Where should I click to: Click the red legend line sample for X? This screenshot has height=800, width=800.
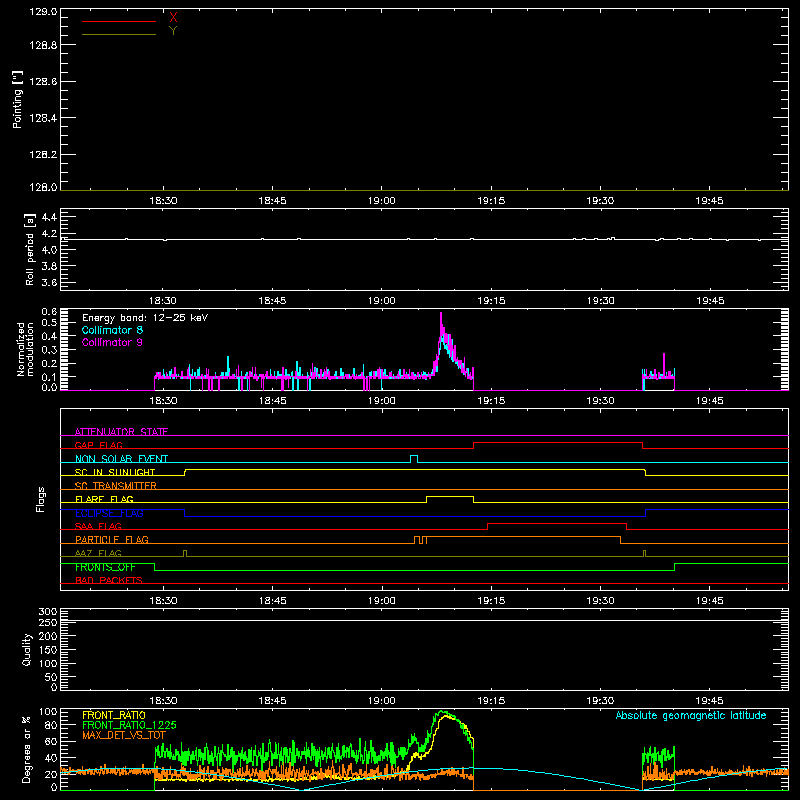tap(119, 21)
